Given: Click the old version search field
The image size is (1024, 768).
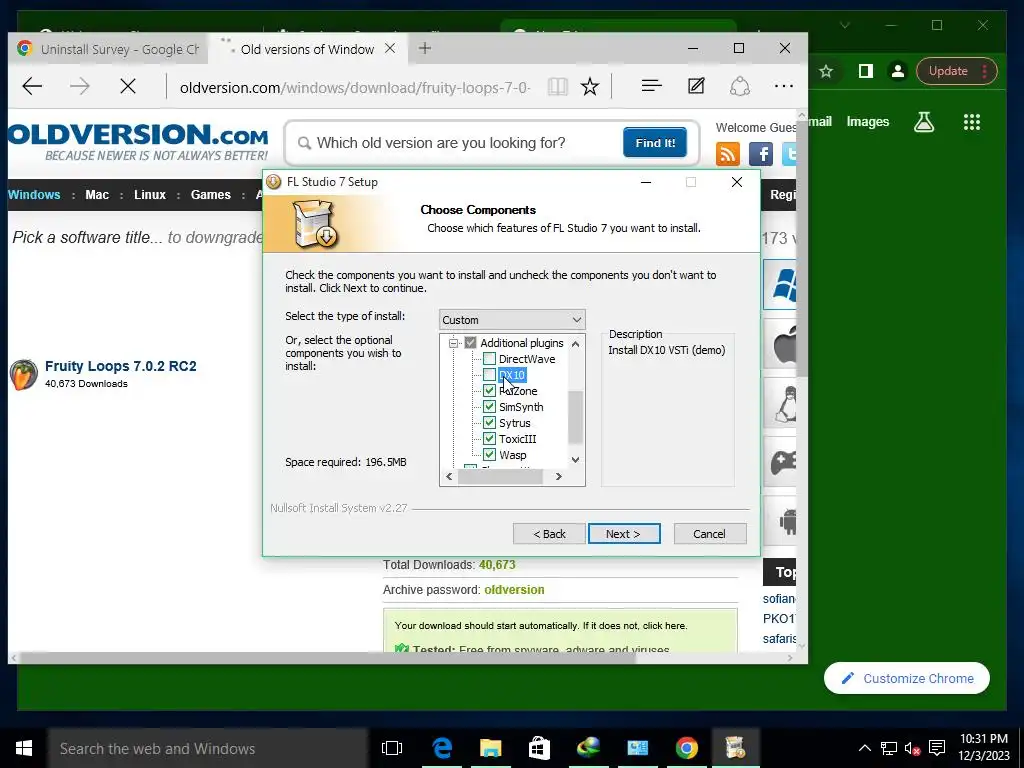Looking at the screenshot, I should (x=457, y=143).
